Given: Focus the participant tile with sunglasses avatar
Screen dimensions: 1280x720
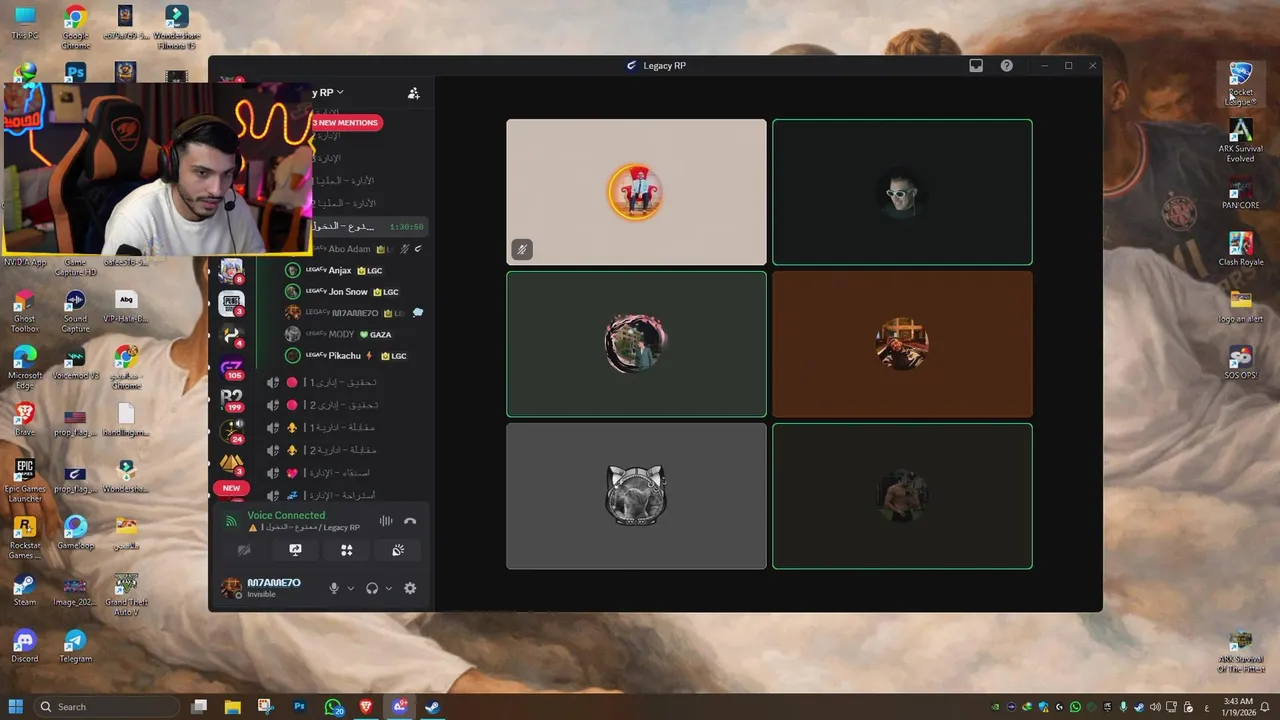Looking at the screenshot, I should click(902, 192).
